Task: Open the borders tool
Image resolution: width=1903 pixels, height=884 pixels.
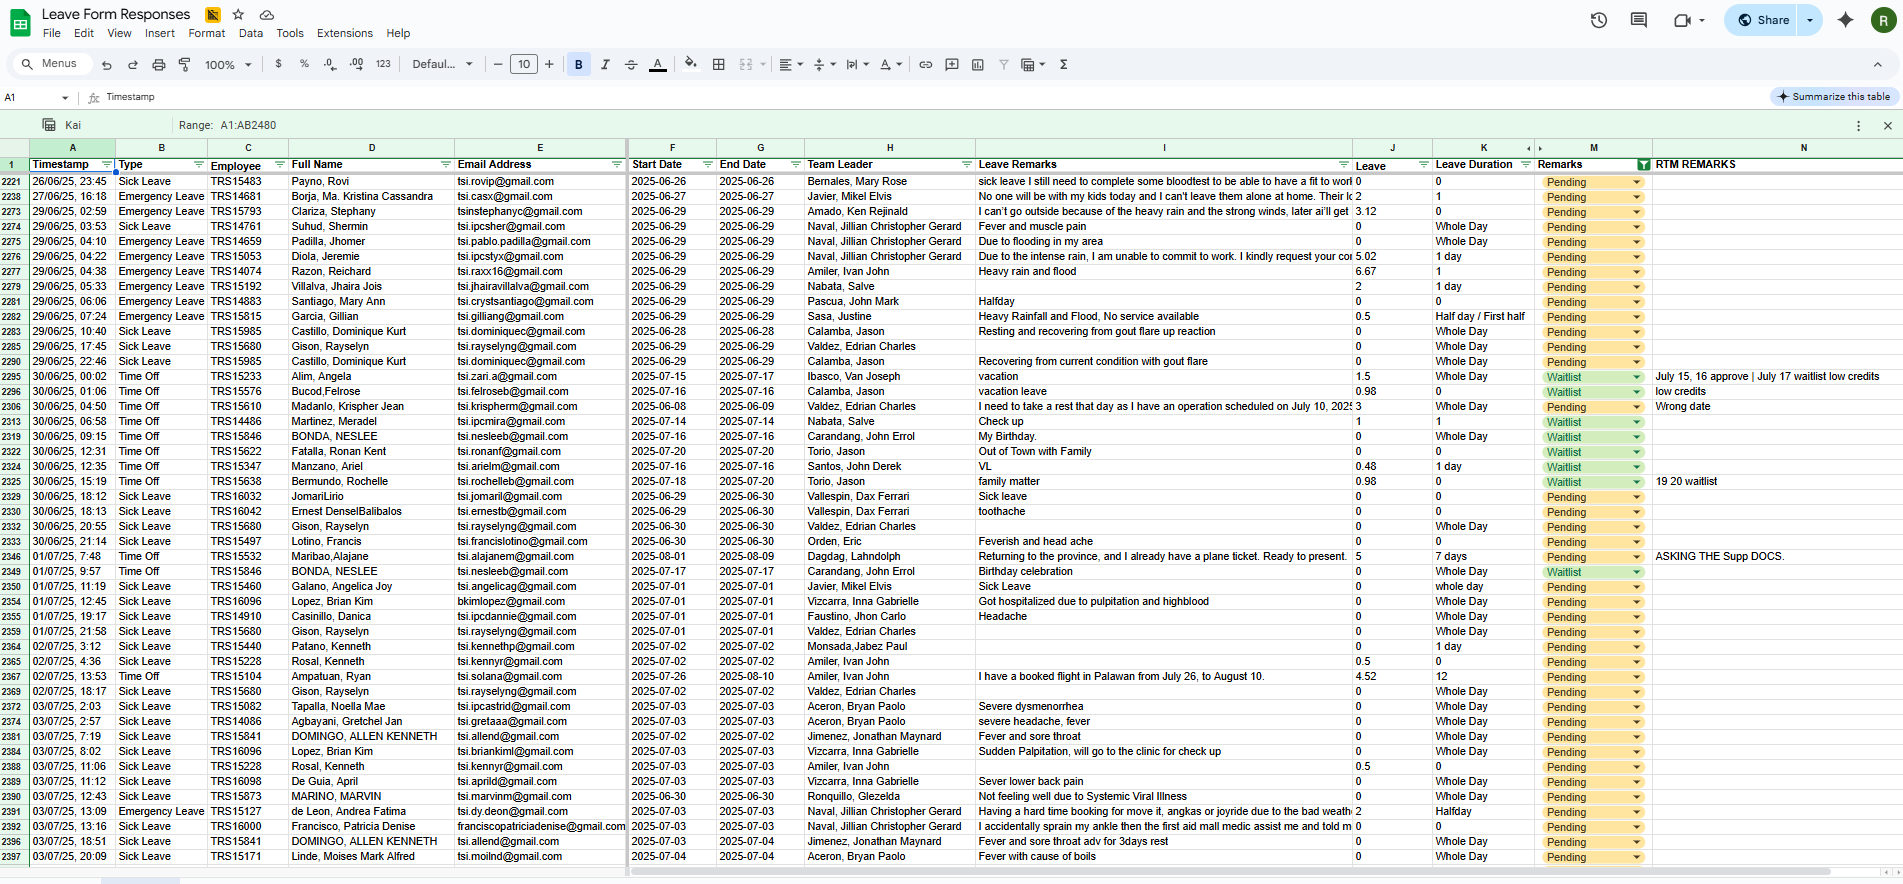Action: pos(718,64)
